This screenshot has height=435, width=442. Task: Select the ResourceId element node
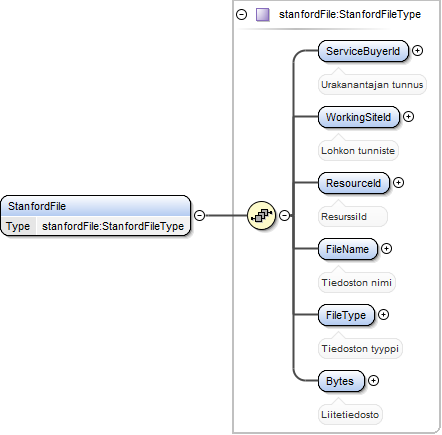(354, 183)
